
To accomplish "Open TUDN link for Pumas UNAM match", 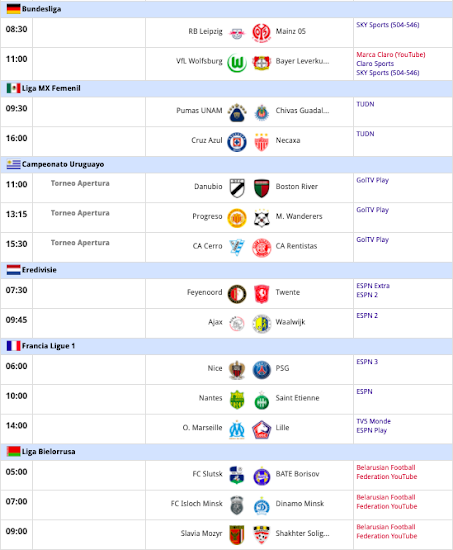I will [x=365, y=104].
